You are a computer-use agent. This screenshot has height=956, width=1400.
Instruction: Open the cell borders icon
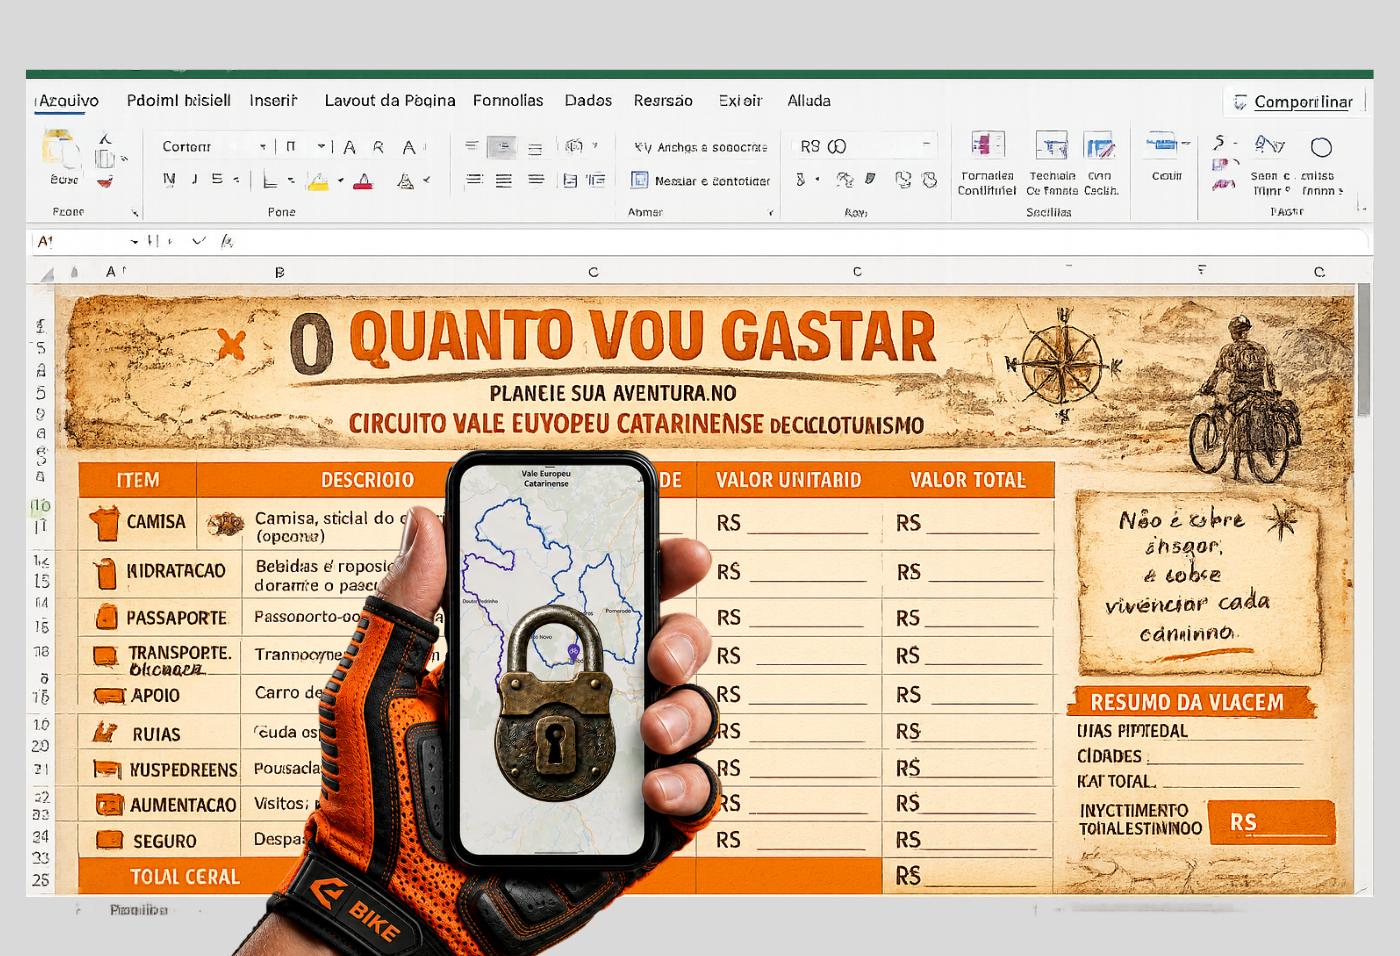(x=270, y=181)
